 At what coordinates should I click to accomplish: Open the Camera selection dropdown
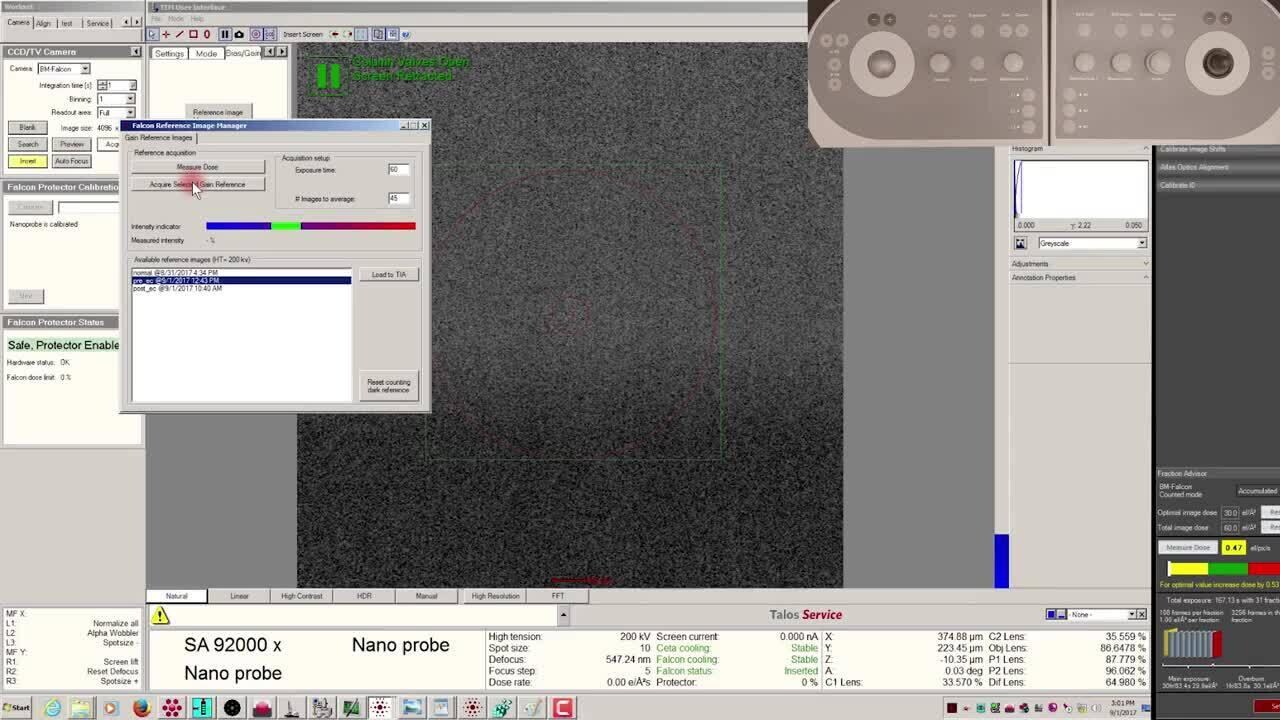[85, 69]
